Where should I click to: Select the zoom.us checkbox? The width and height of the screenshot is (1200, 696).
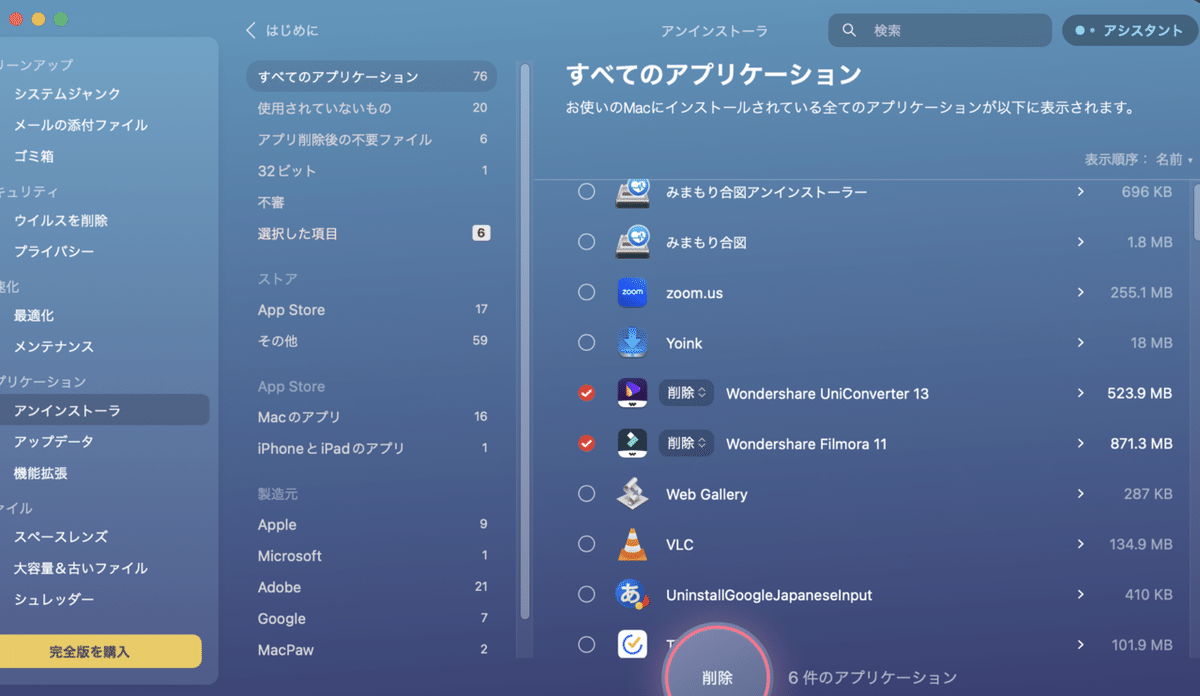(x=587, y=292)
